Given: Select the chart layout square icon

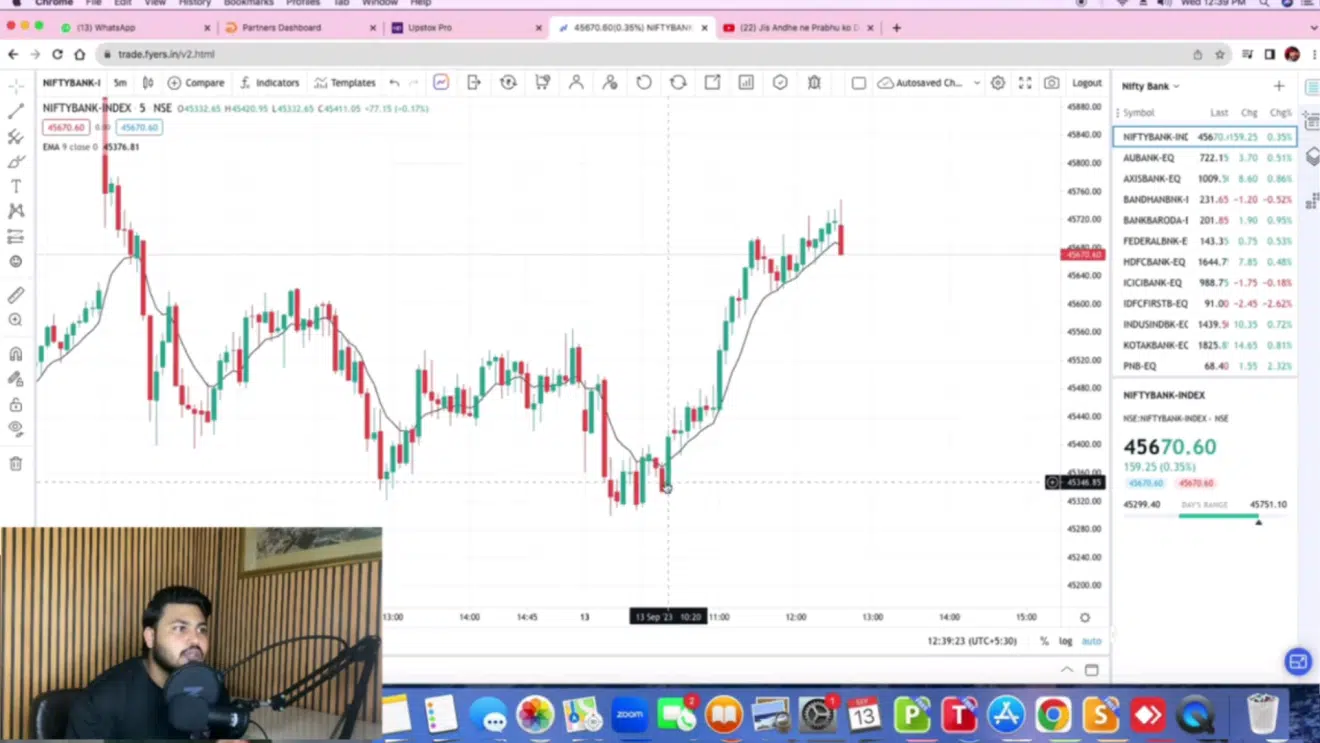Looking at the screenshot, I should (x=858, y=83).
